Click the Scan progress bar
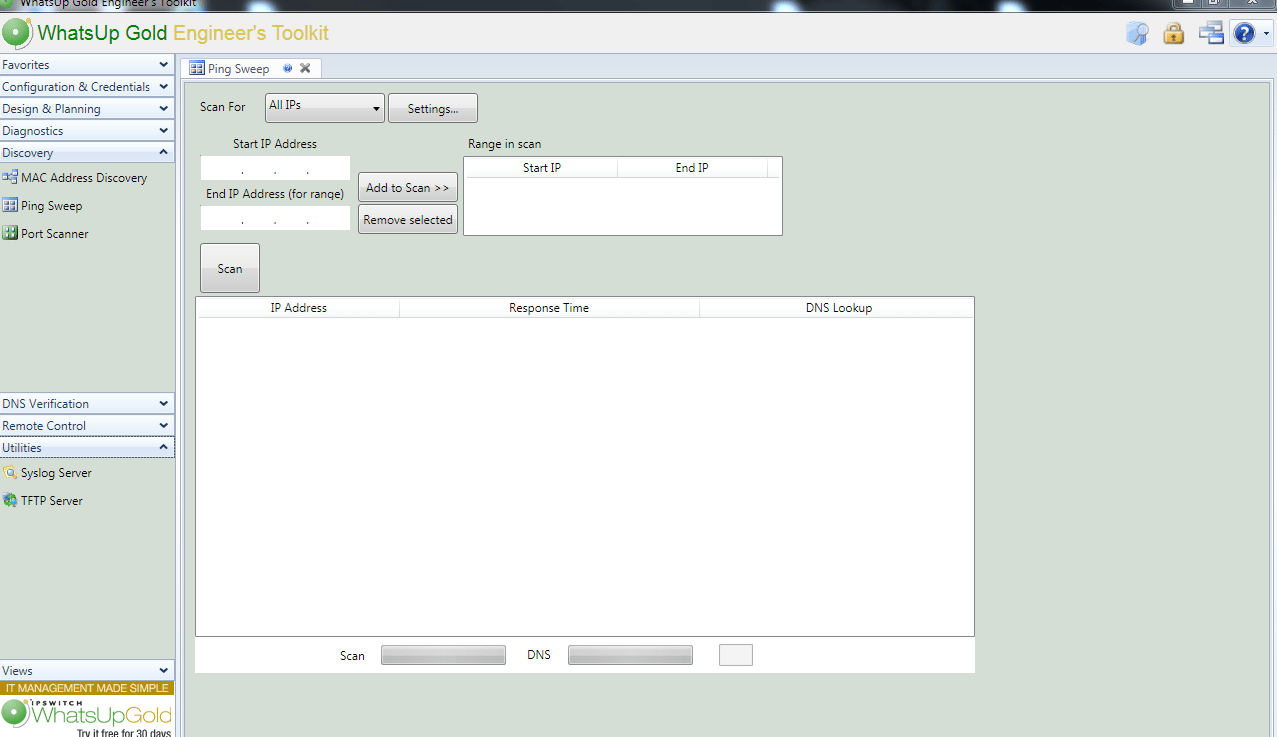Viewport: 1277px width, 737px height. coord(443,655)
